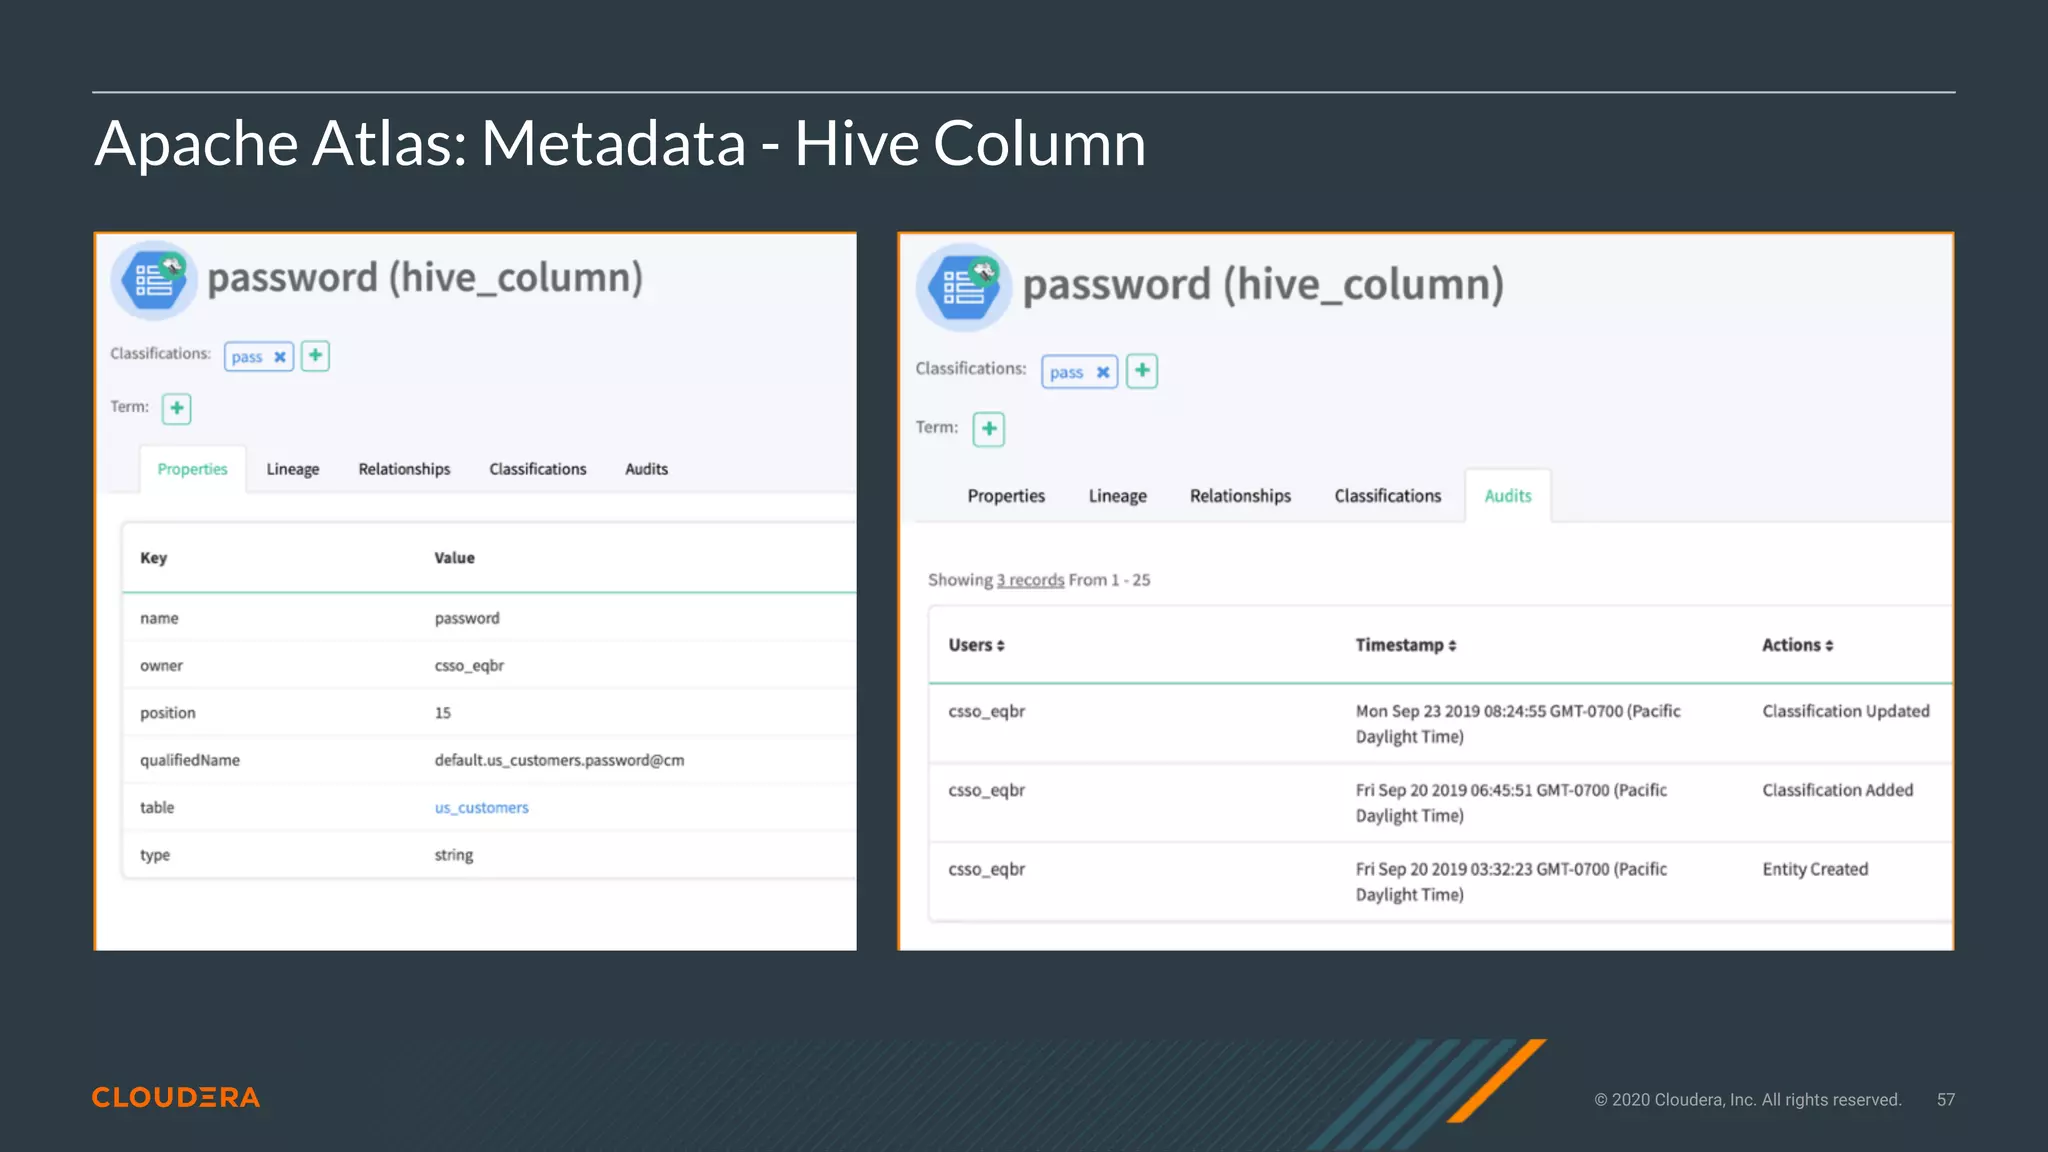Sort audits by Timestamp column
This screenshot has width=2048, height=1152.
coord(1406,645)
